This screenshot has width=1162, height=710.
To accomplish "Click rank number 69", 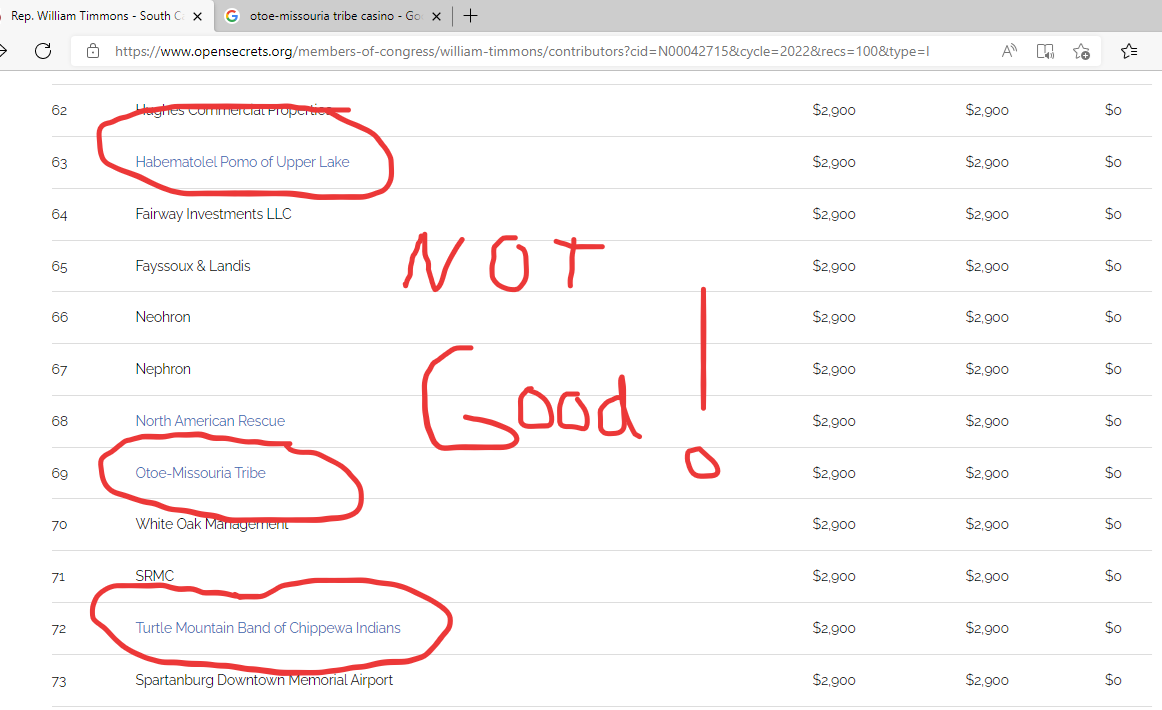I will point(59,474).
